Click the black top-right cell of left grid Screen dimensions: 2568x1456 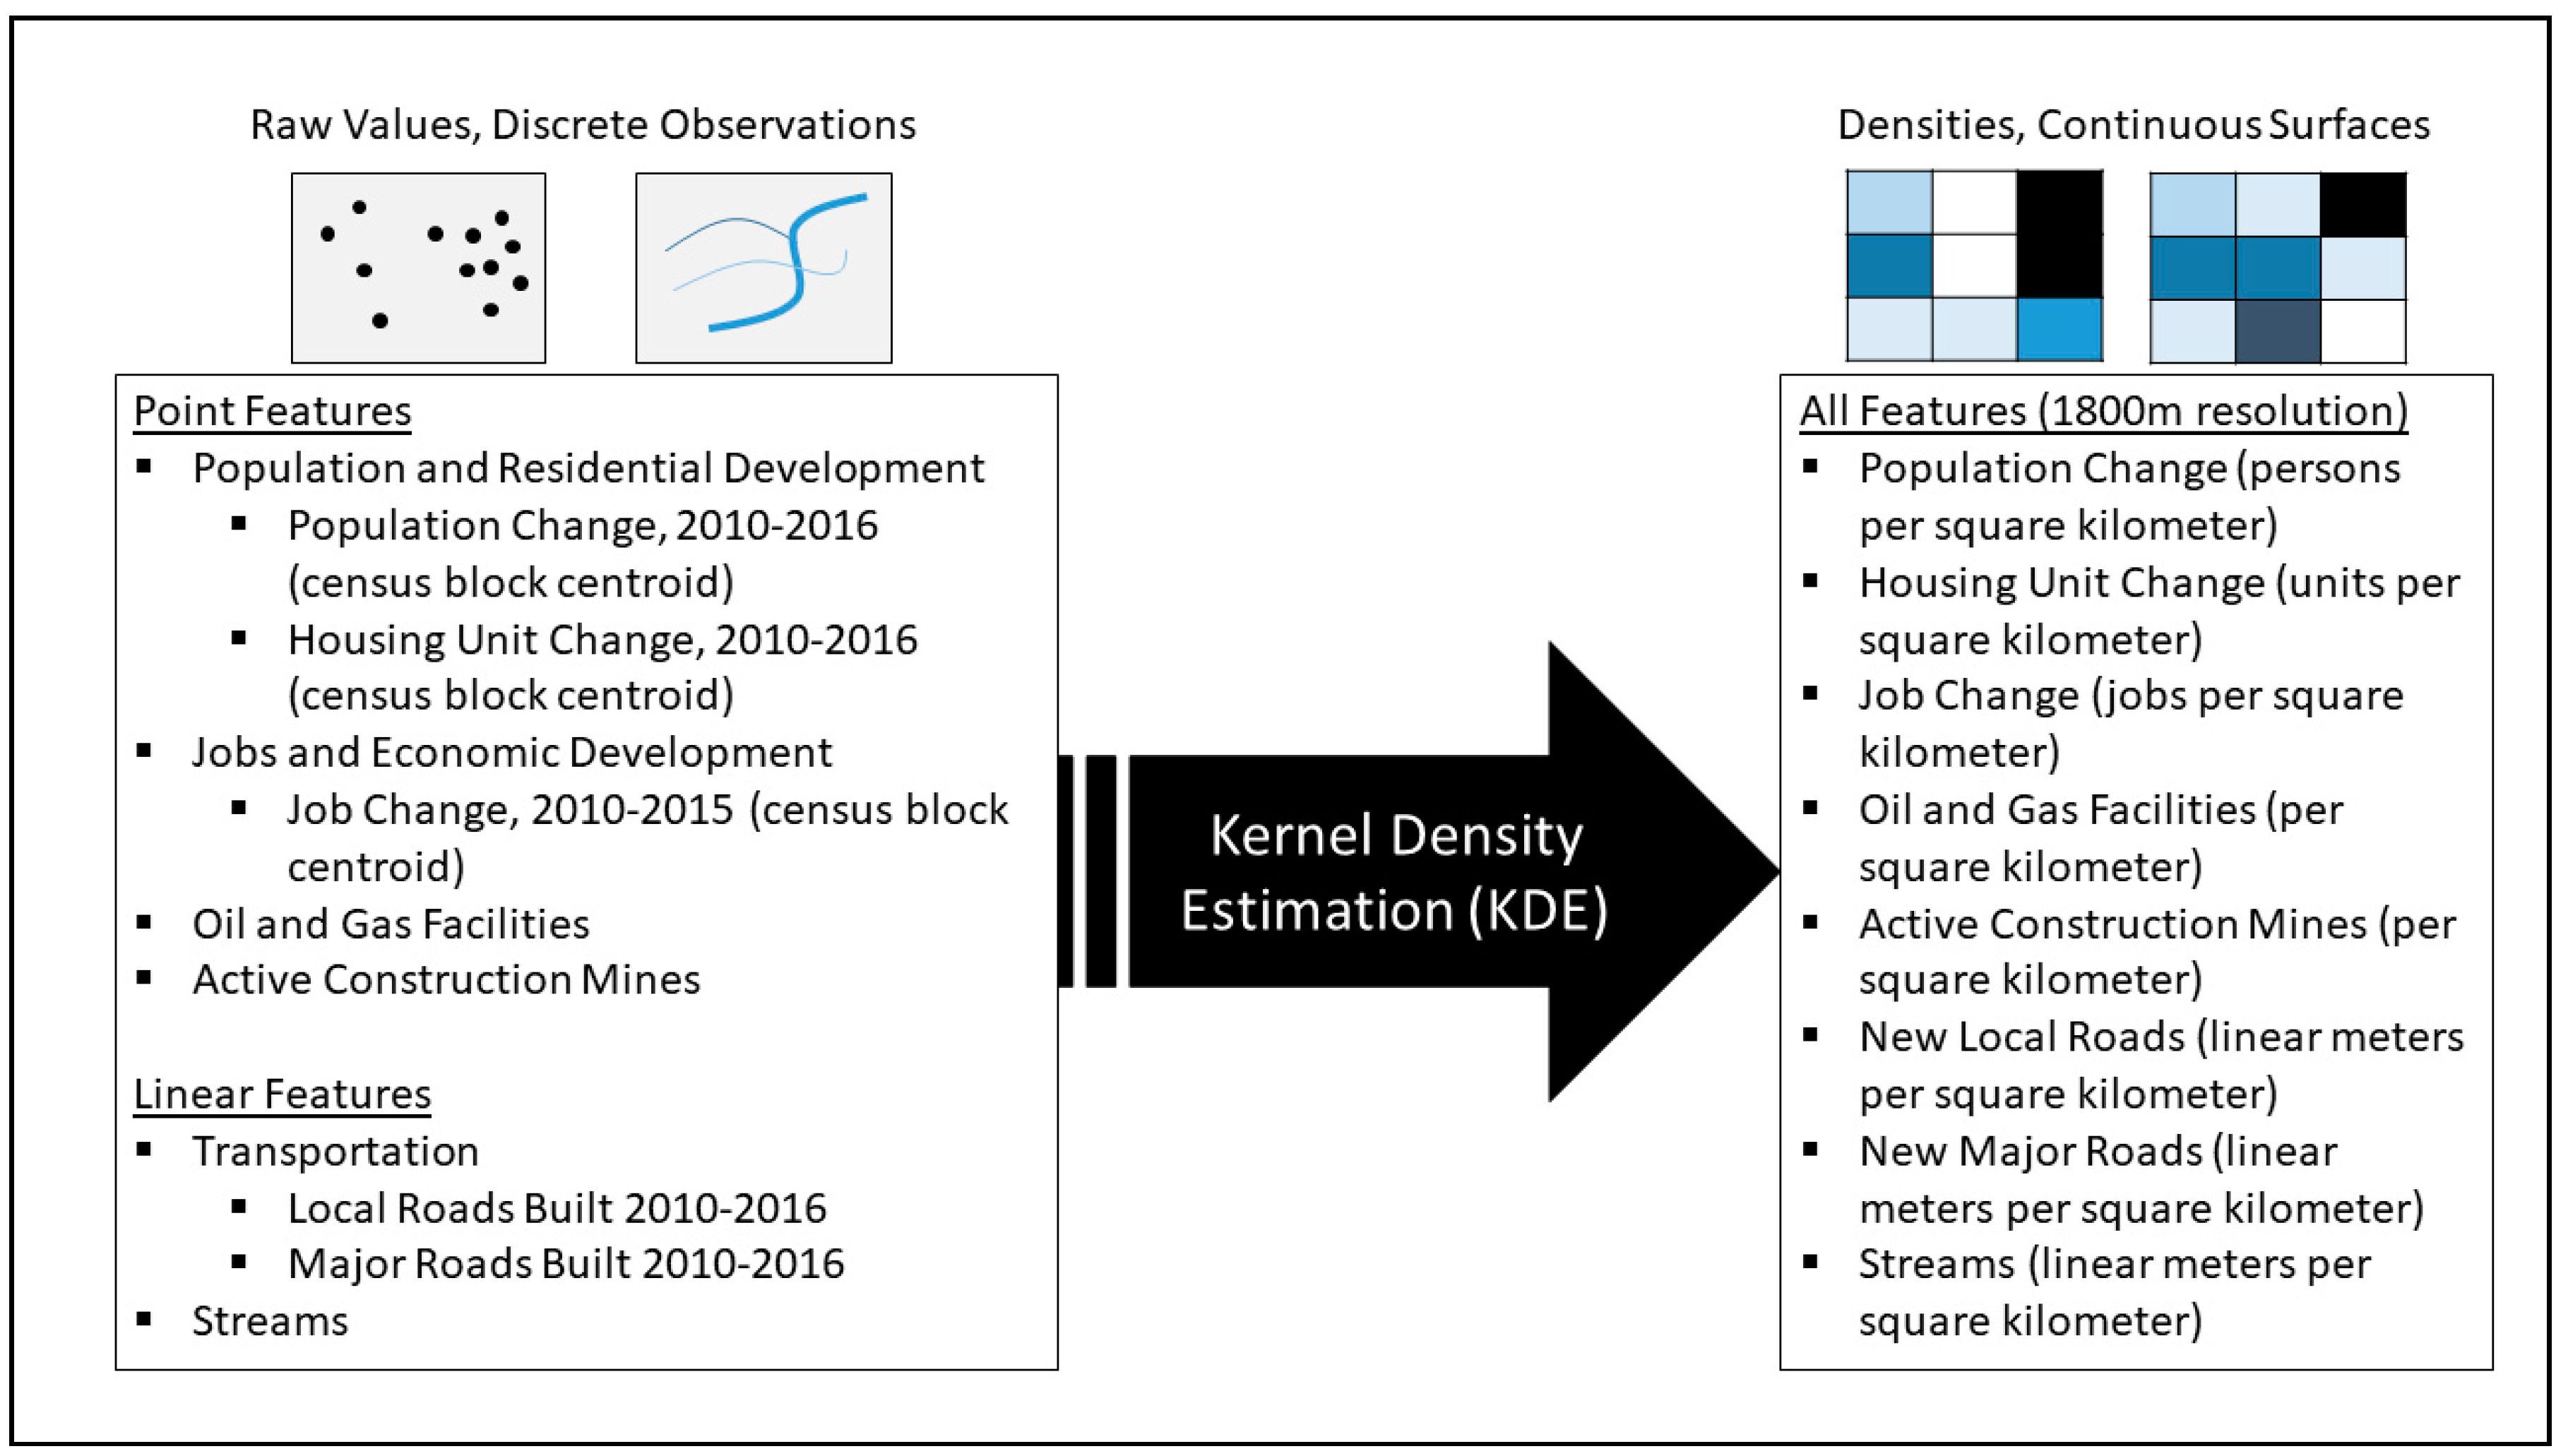click(2060, 203)
